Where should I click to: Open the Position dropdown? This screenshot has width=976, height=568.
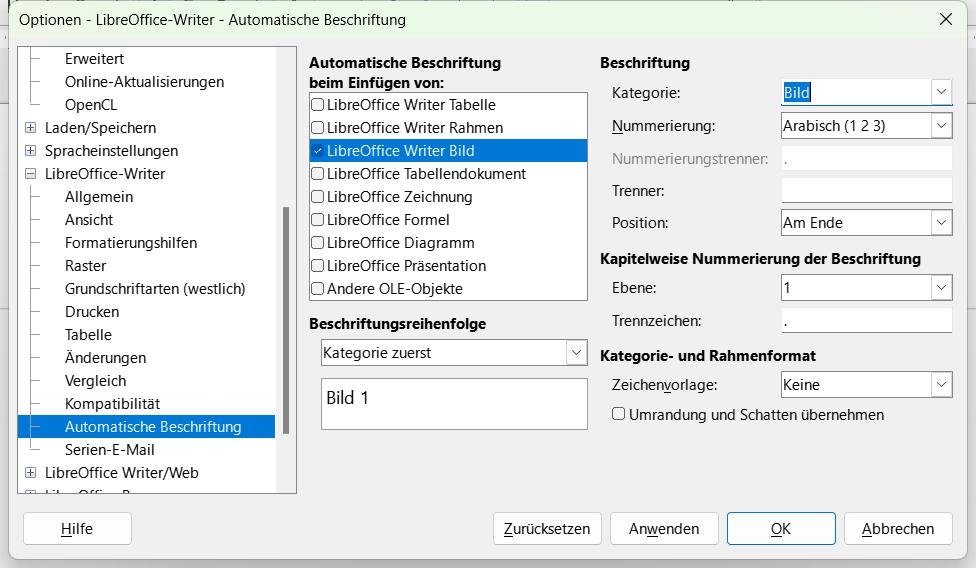866,223
